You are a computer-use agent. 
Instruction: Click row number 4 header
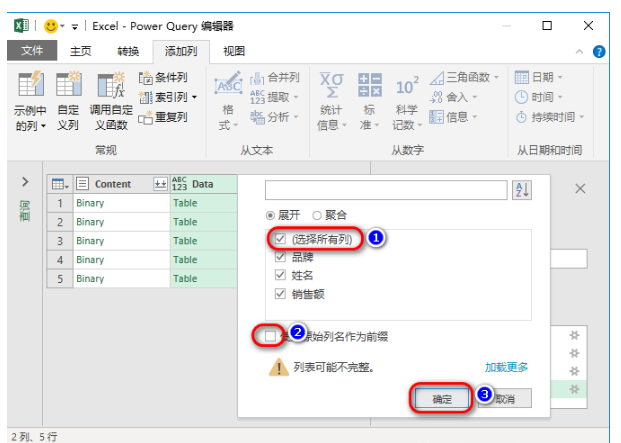[x=60, y=260]
